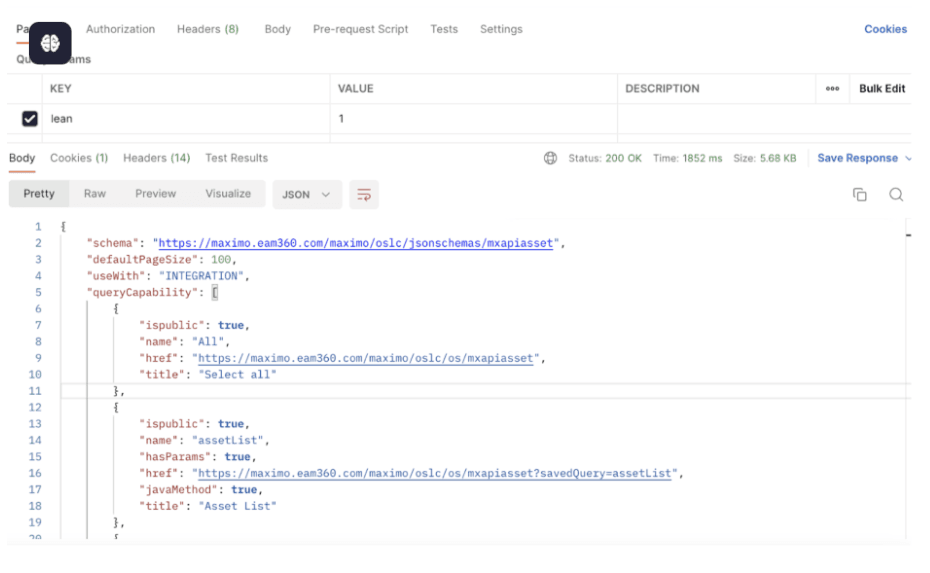Click the brain logo icon
This screenshot has width=930, height=573.
tap(50, 43)
